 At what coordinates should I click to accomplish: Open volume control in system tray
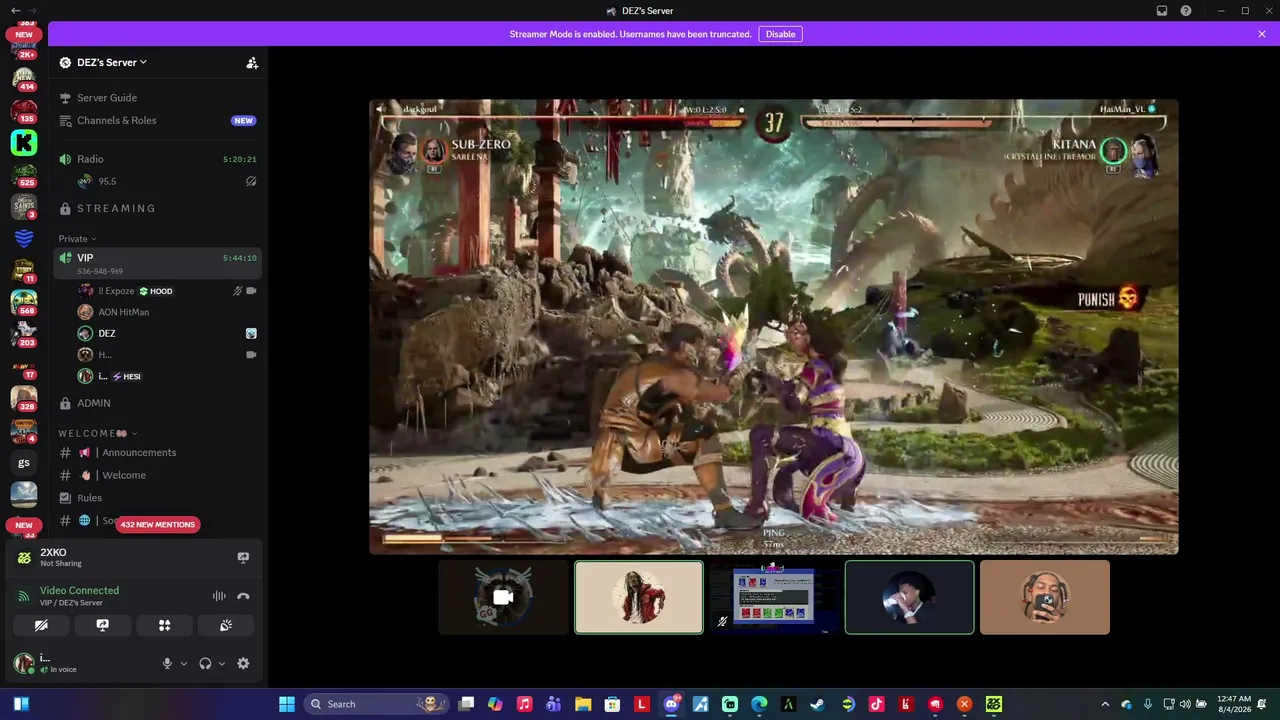click(1186, 704)
